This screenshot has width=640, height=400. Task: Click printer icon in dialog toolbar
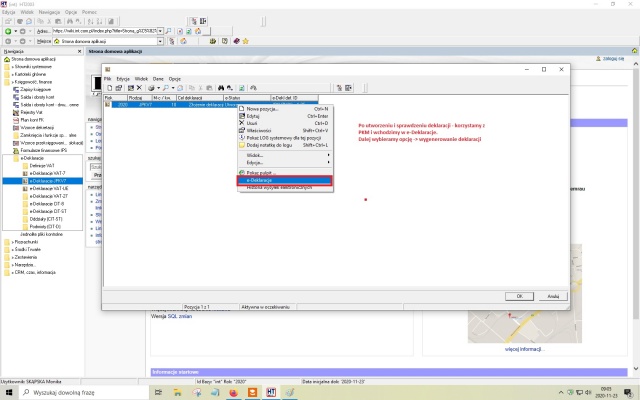(151, 88)
